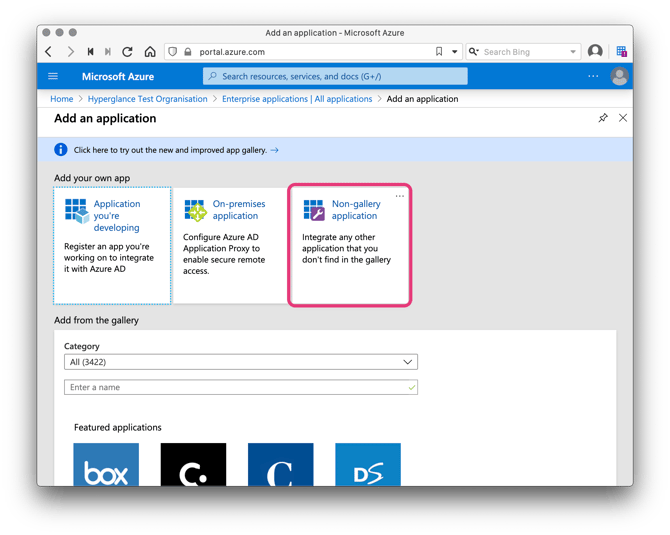Viewport: 670px width, 535px height.
Task: Expand the Category dropdown showing All (3422)
Action: click(240, 362)
